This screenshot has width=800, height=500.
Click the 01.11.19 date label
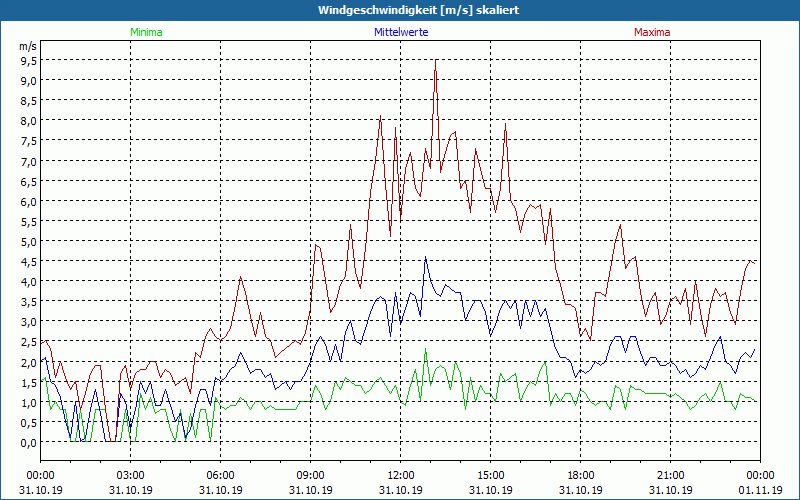pos(760,490)
